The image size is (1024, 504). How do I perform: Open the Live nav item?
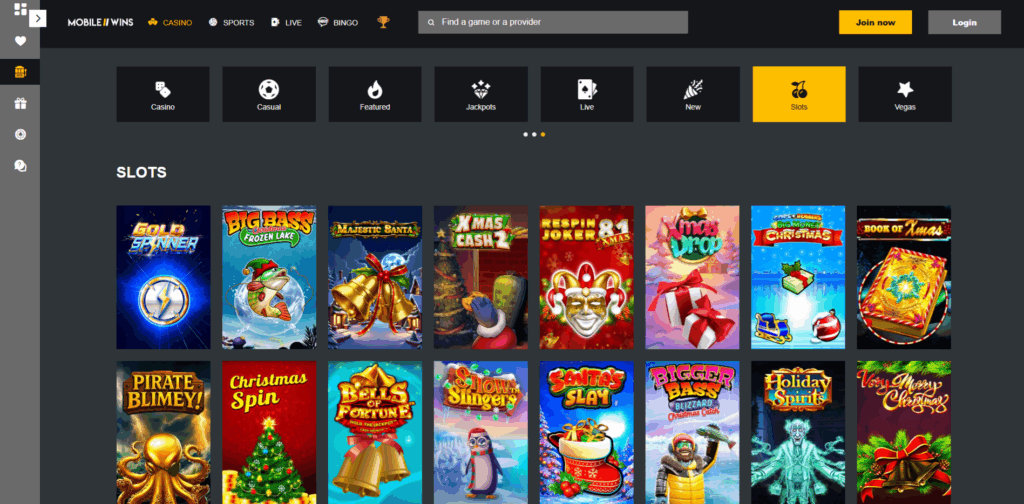pyautogui.click(x=286, y=22)
